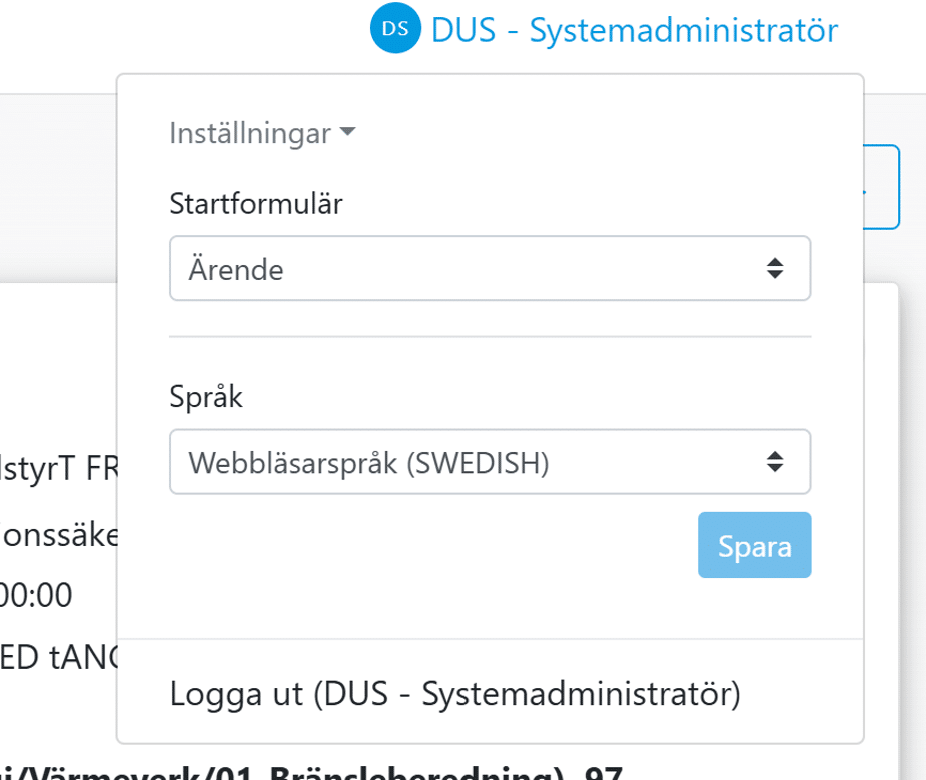Click the DS user avatar icon
The height and width of the screenshot is (780, 926).
click(395, 29)
